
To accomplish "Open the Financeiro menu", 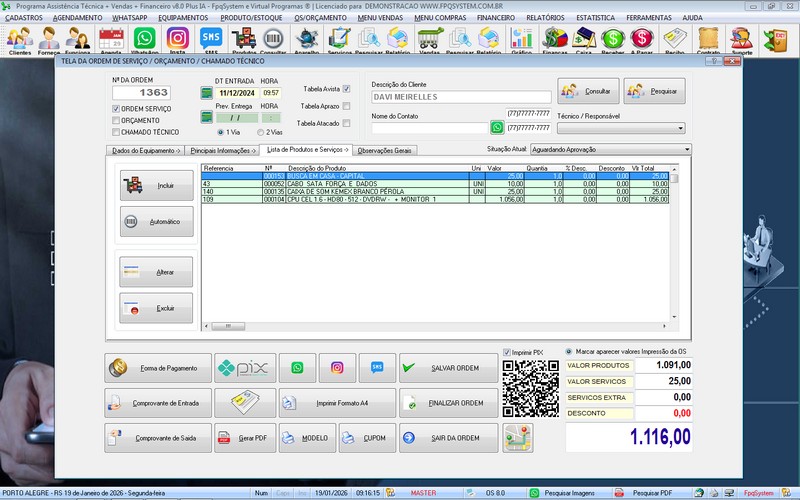I will coord(496,17).
